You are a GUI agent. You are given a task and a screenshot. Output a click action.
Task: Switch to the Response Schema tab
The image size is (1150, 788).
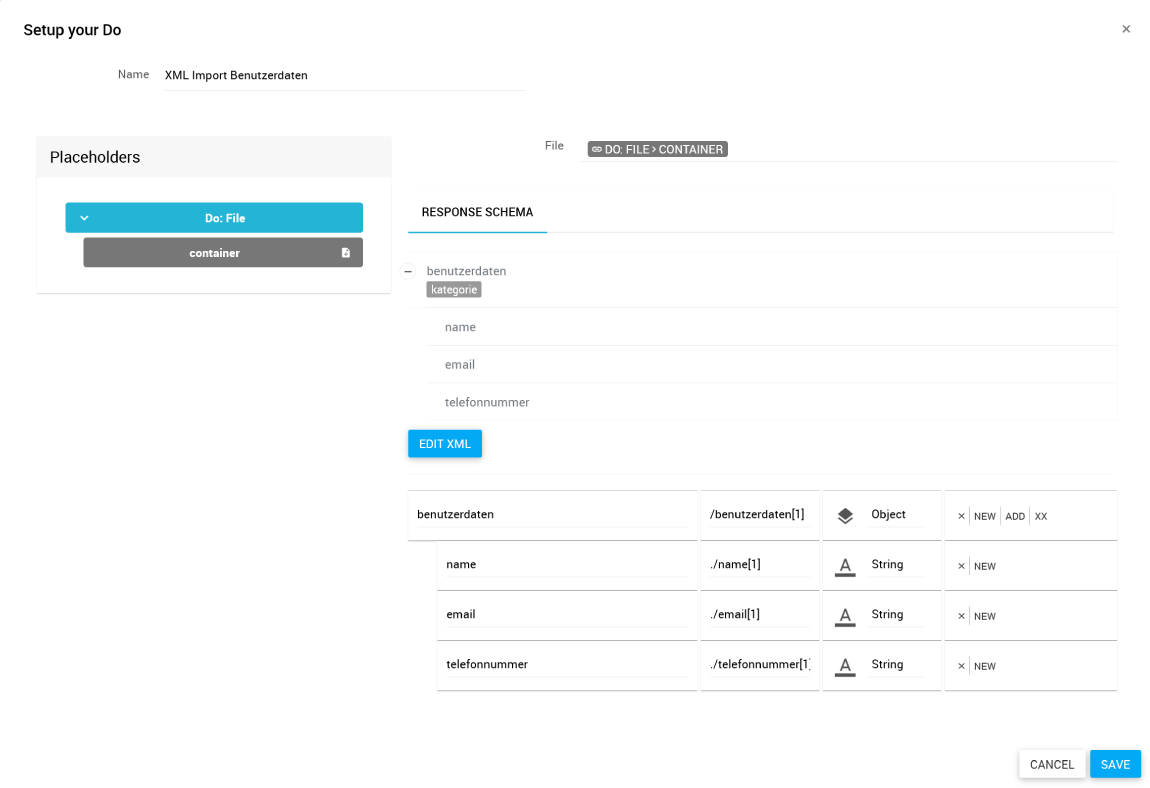coord(477,212)
